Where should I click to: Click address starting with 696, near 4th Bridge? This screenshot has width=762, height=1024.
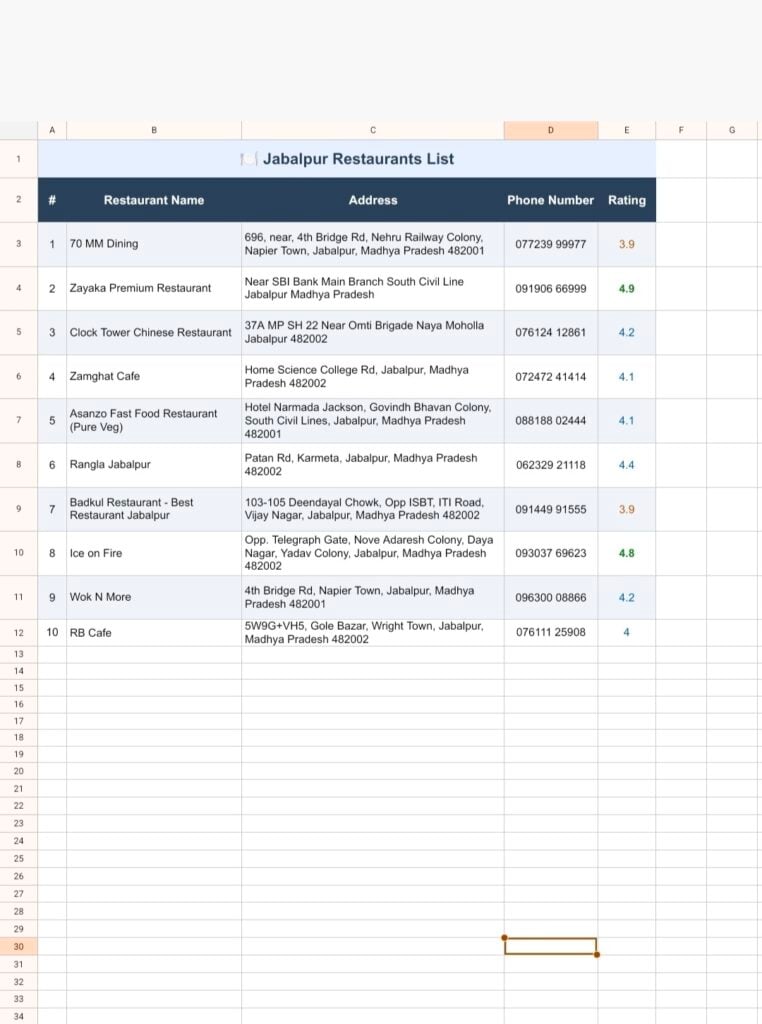click(x=373, y=244)
